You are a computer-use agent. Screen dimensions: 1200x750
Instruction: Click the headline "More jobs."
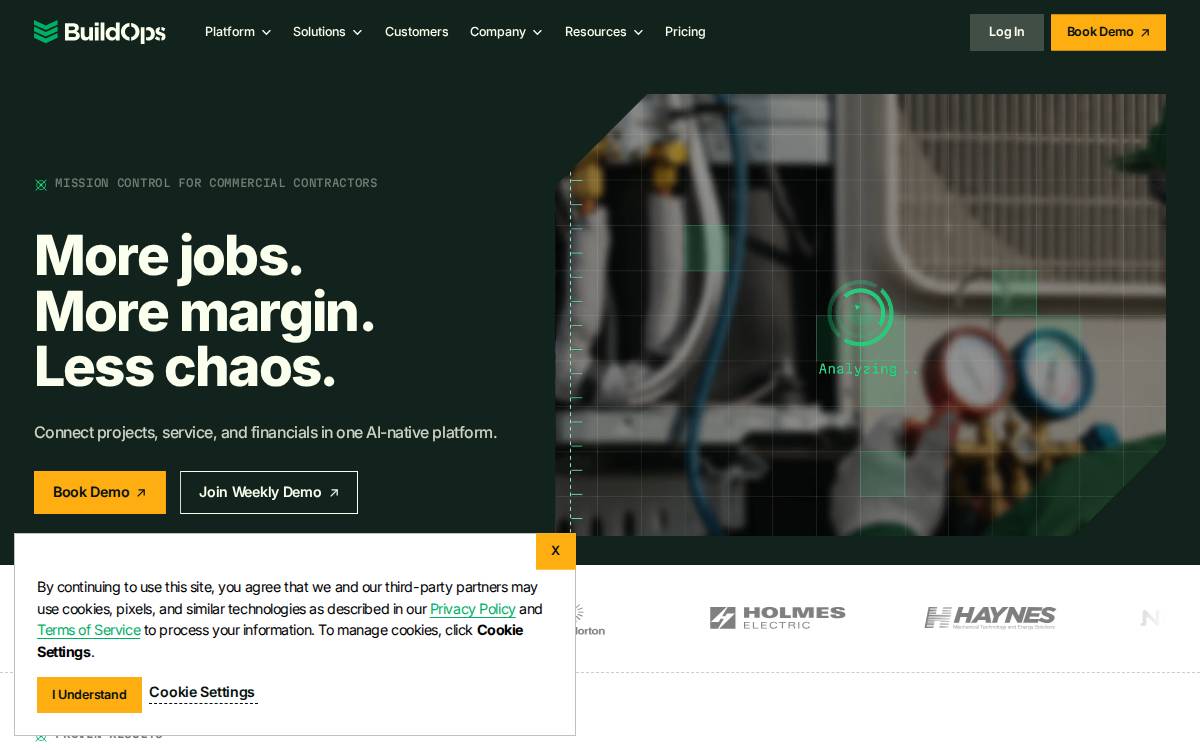click(168, 255)
